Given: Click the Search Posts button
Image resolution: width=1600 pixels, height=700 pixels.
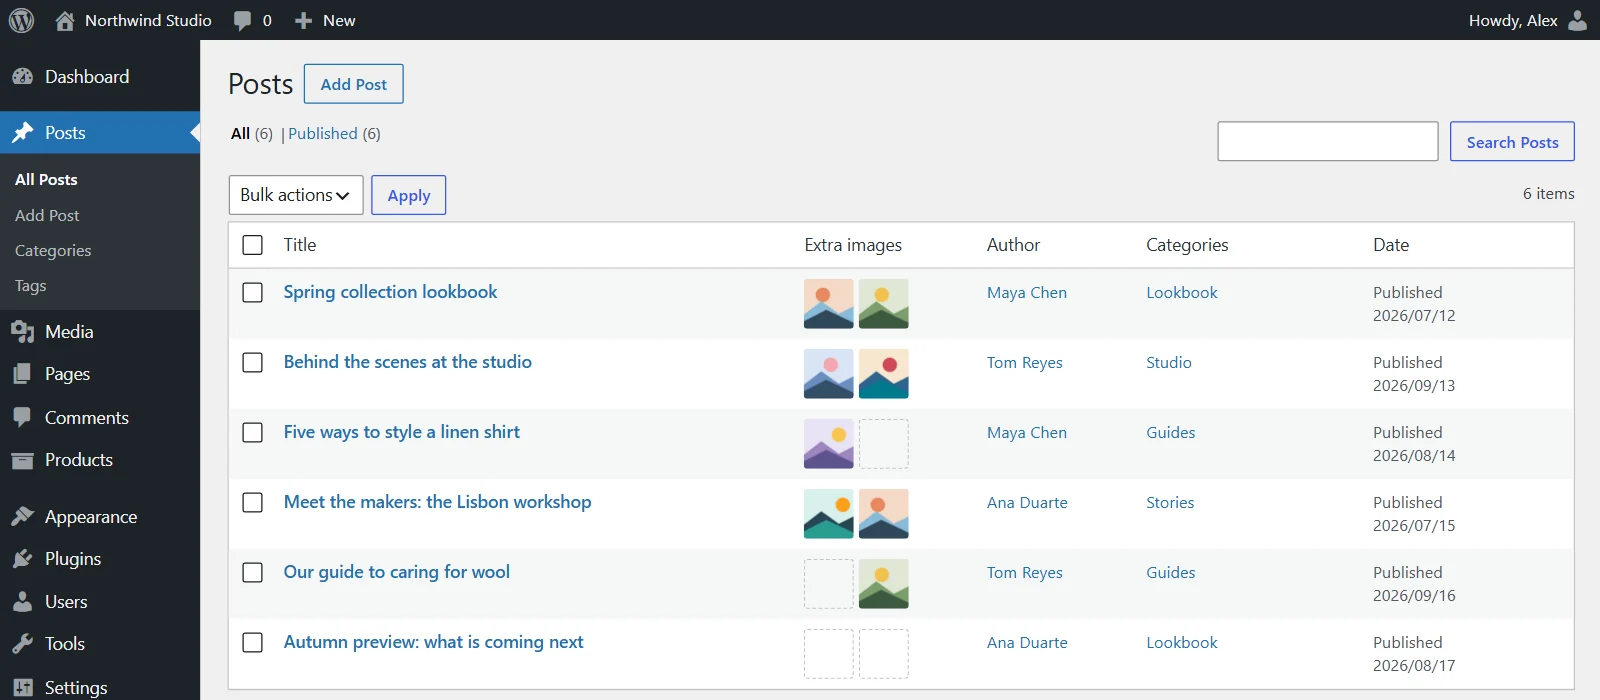Looking at the screenshot, I should (1512, 142).
